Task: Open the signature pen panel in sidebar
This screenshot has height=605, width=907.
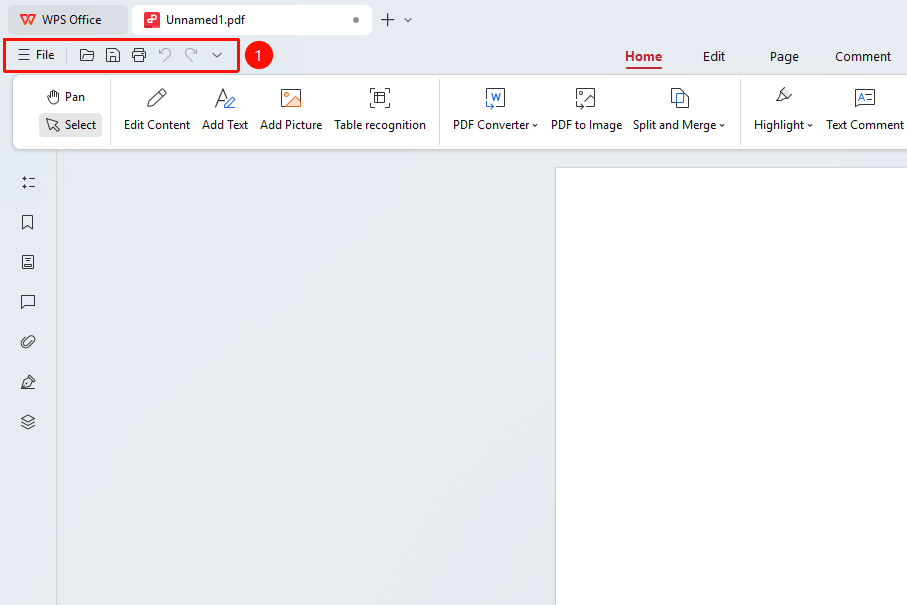Action: pos(28,382)
